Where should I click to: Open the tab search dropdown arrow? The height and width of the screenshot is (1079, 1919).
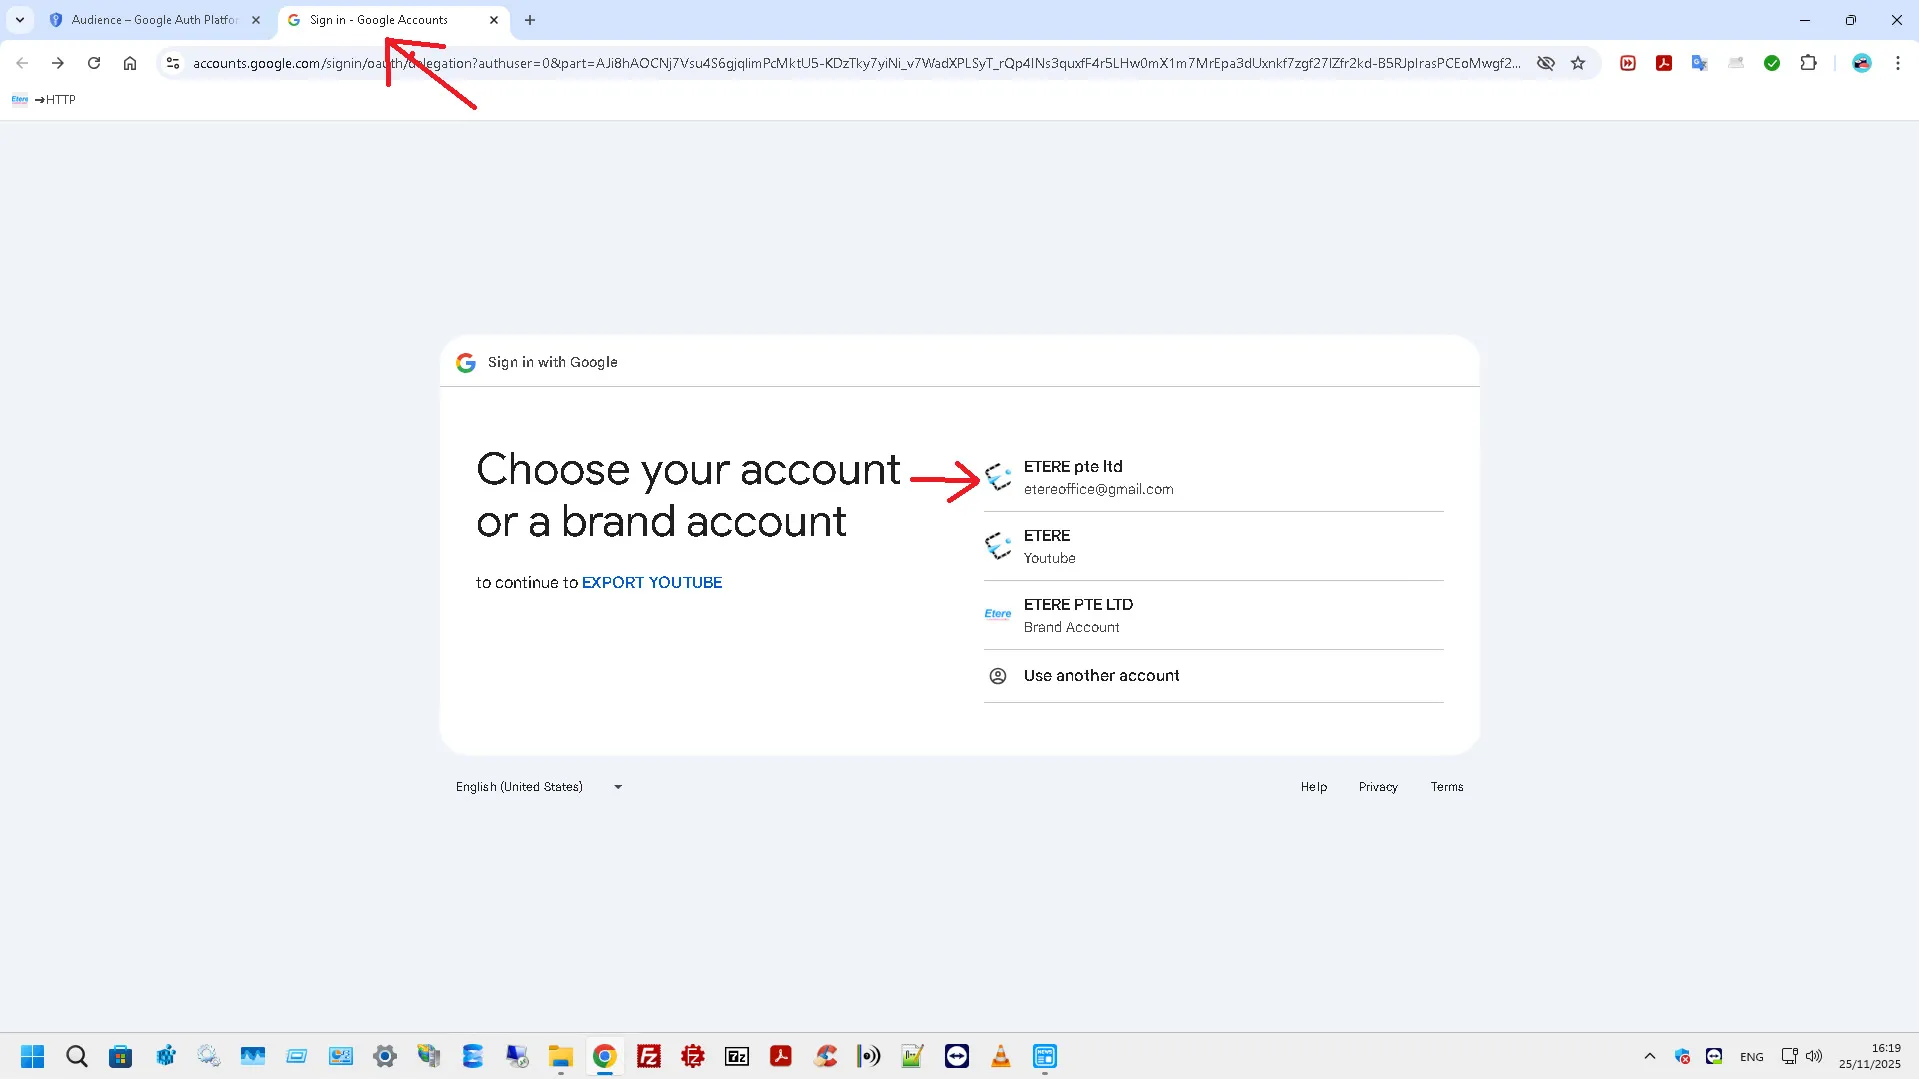(x=20, y=20)
